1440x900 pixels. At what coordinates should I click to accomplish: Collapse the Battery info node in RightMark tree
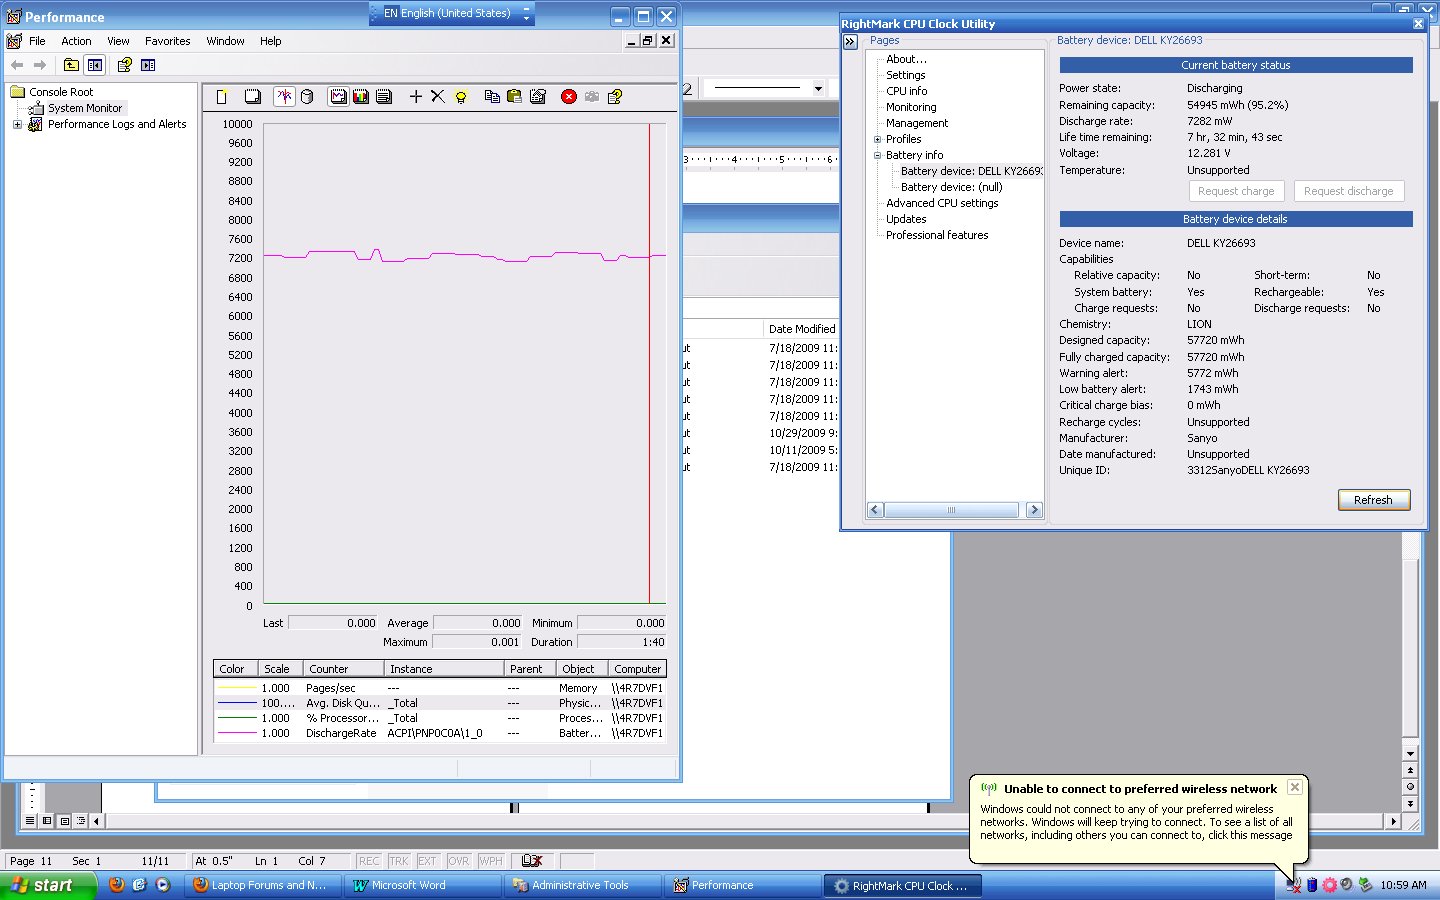pos(878,156)
